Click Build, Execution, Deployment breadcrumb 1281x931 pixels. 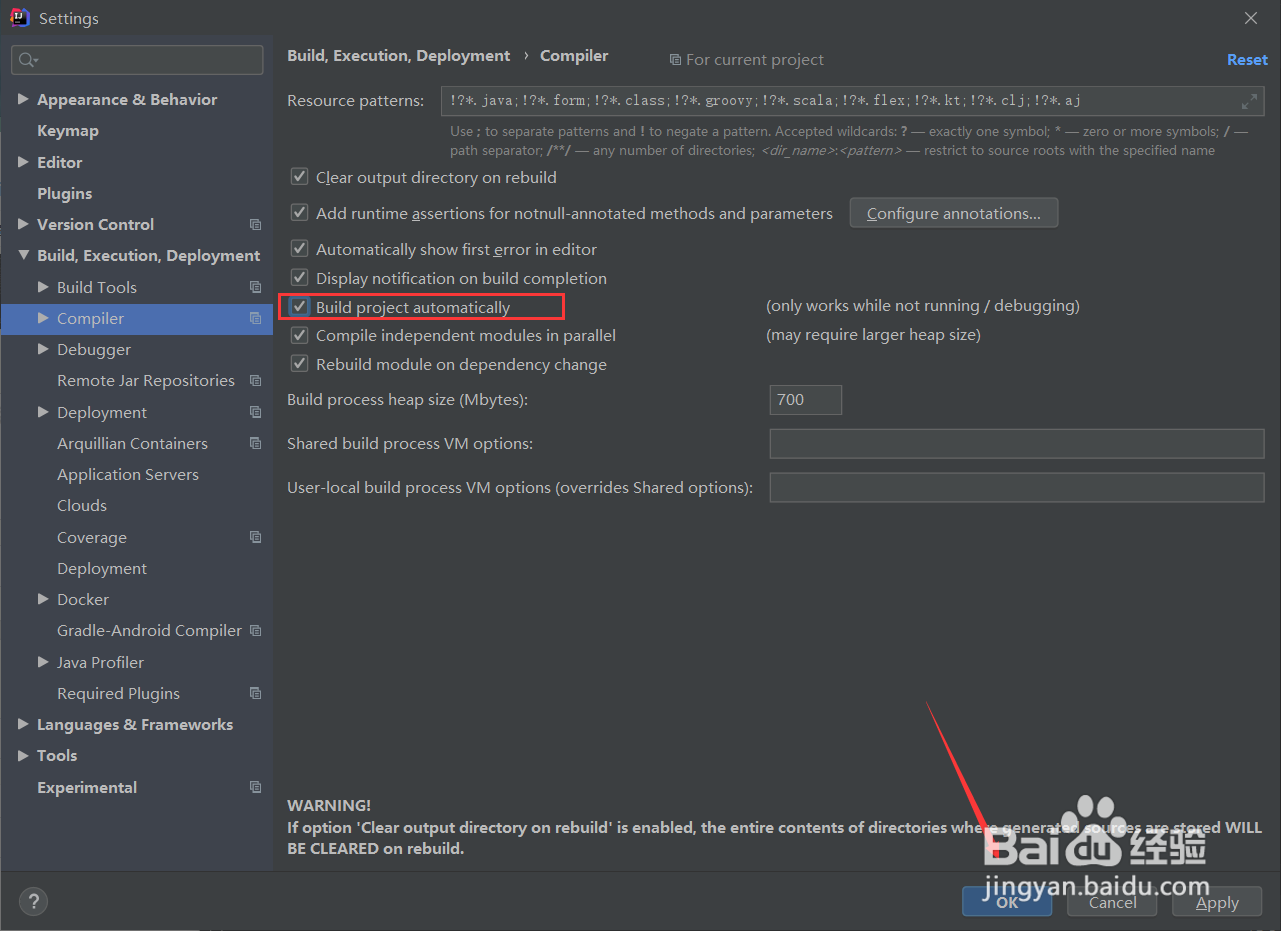(x=398, y=56)
